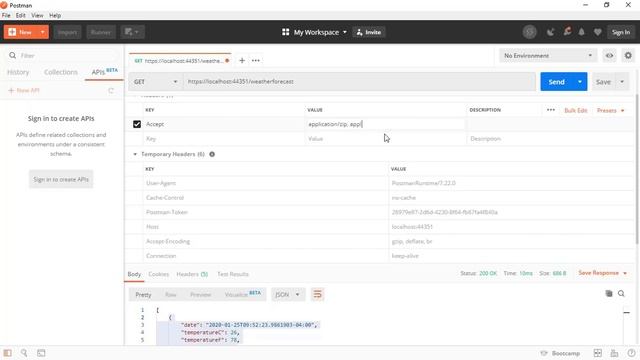Open the No Environment dropdown
This screenshot has height=360, width=640.
point(548,56)
